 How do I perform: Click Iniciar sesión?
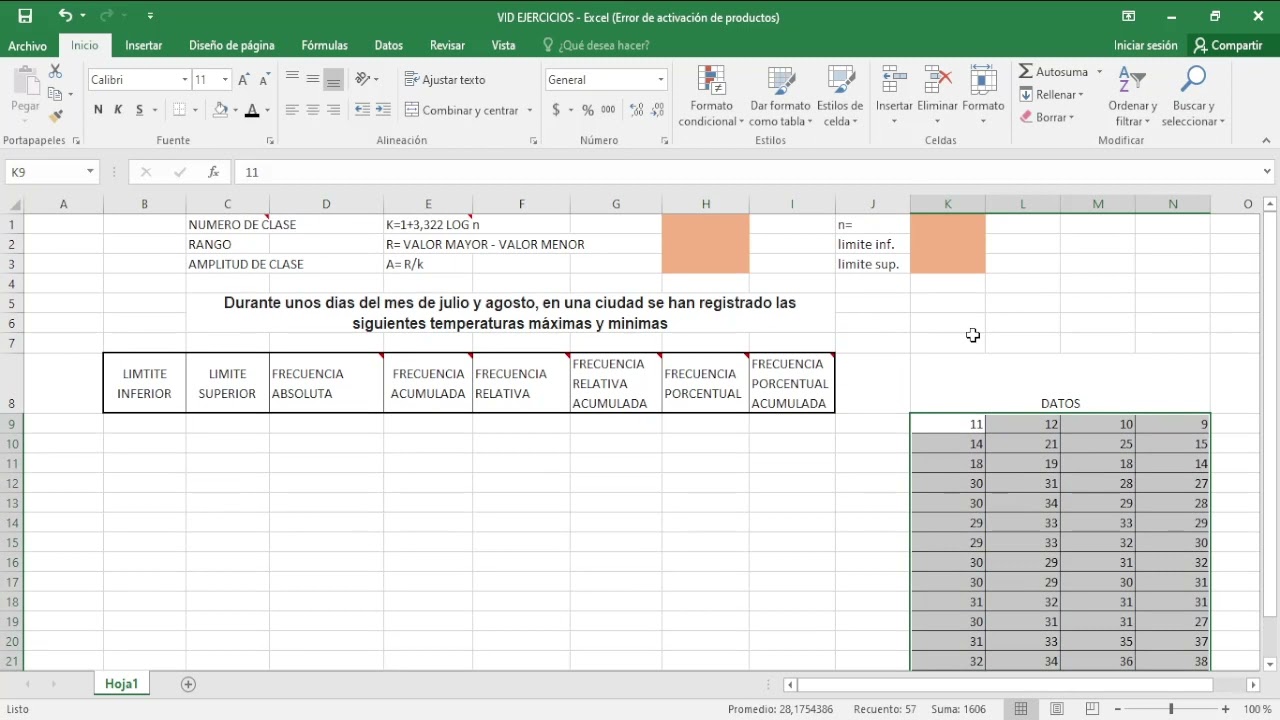coord(1145,45)
